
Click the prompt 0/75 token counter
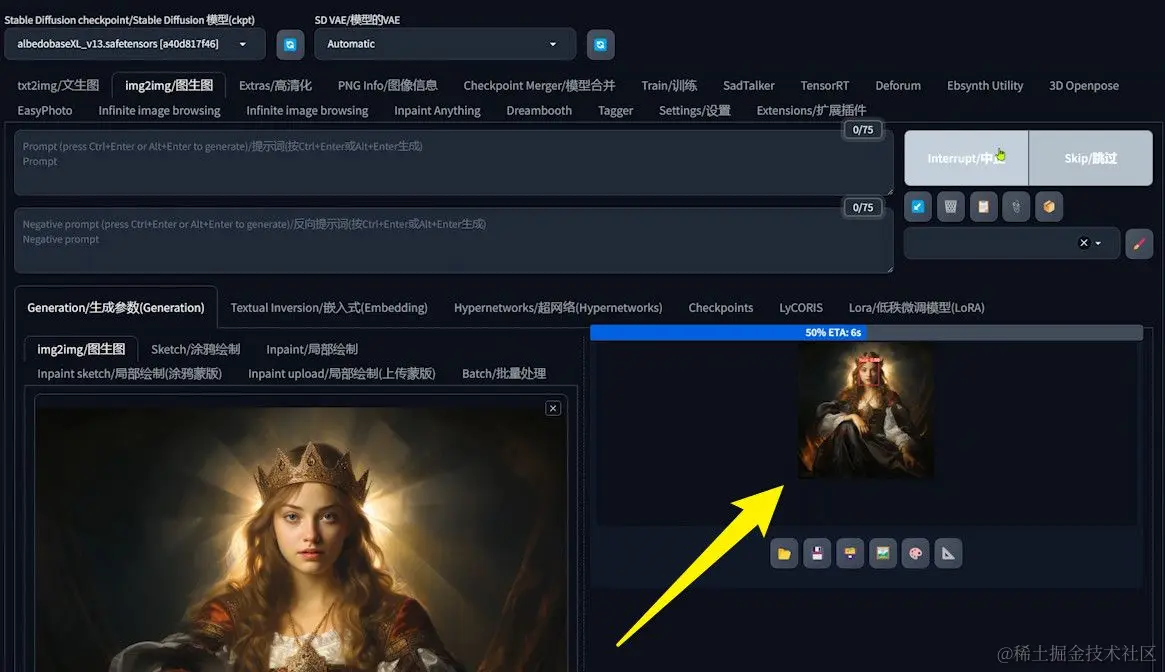click(x=863, y=130)
